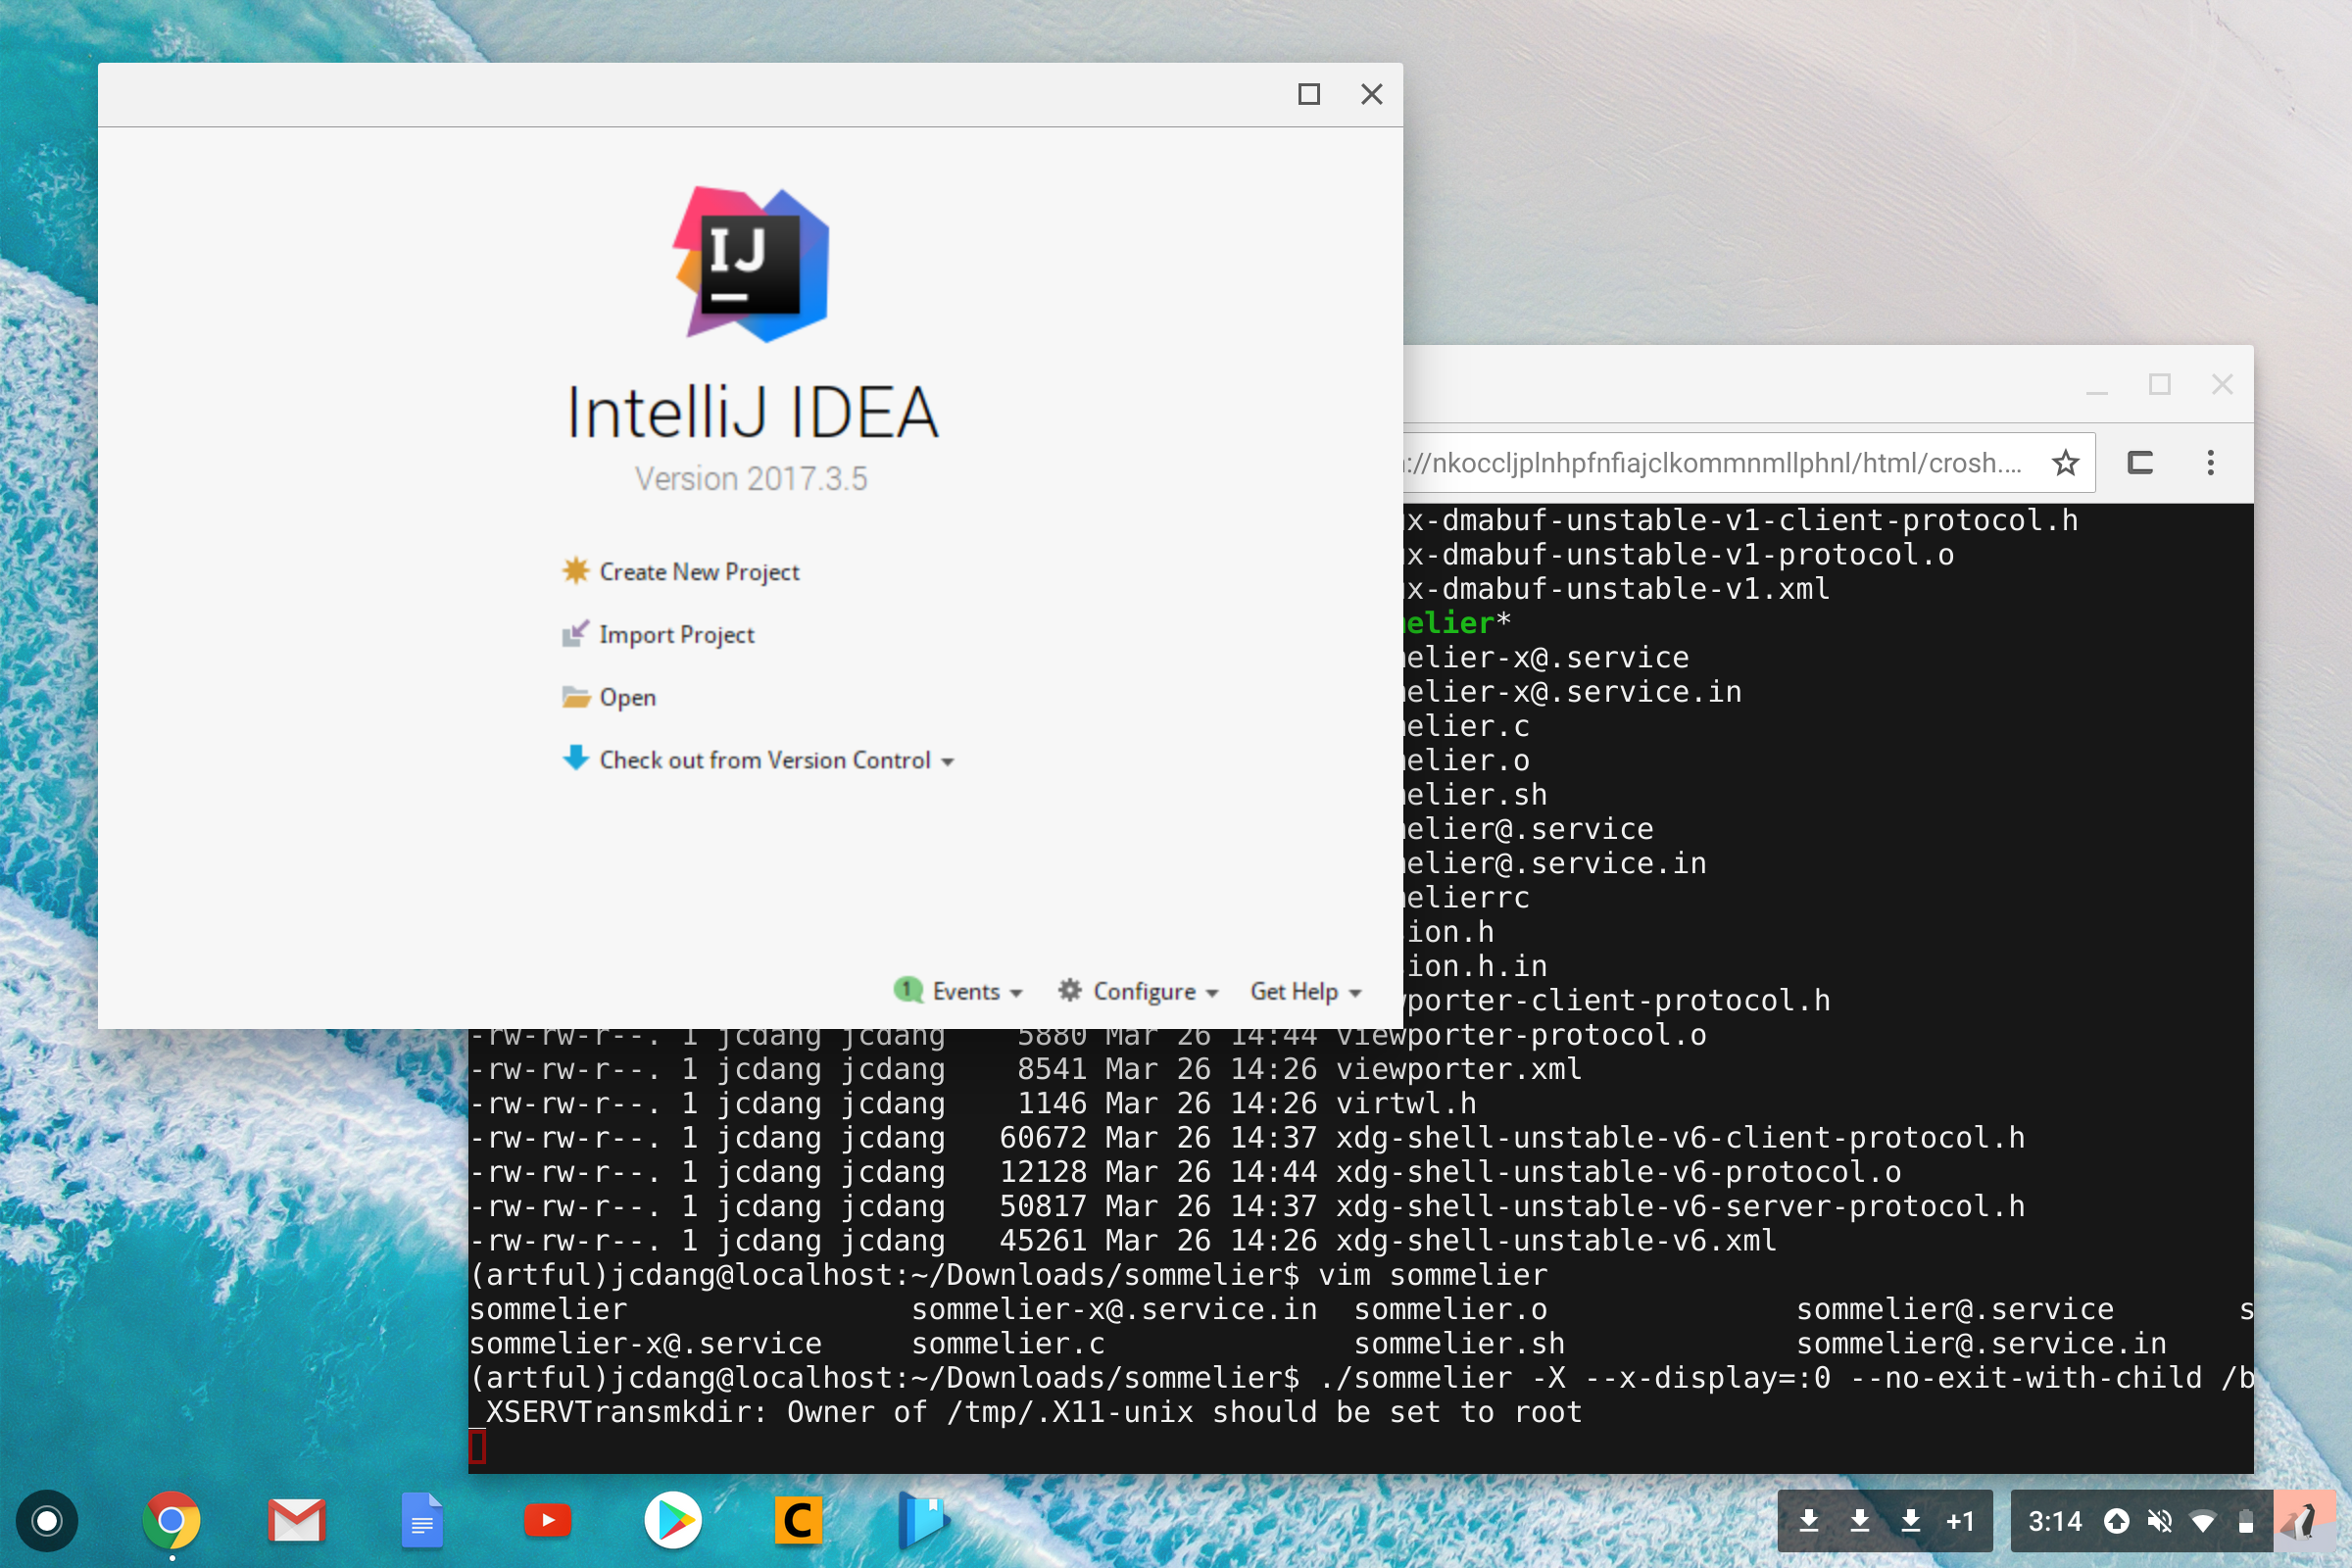Click the terminal cursor at the prompt
The image size is (2352, 1568).
pos(478,1446)
